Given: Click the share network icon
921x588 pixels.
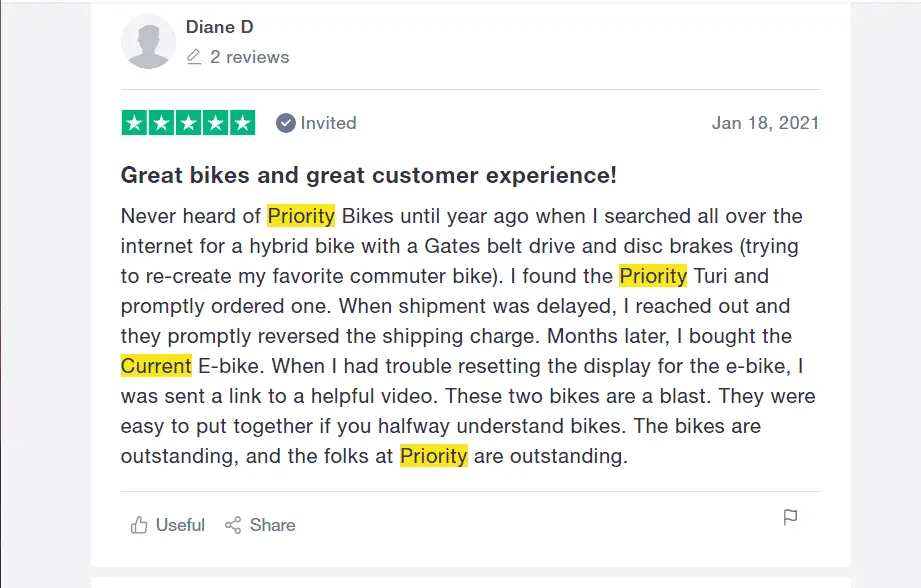Looking at the screenshot, I should [233, 525].
